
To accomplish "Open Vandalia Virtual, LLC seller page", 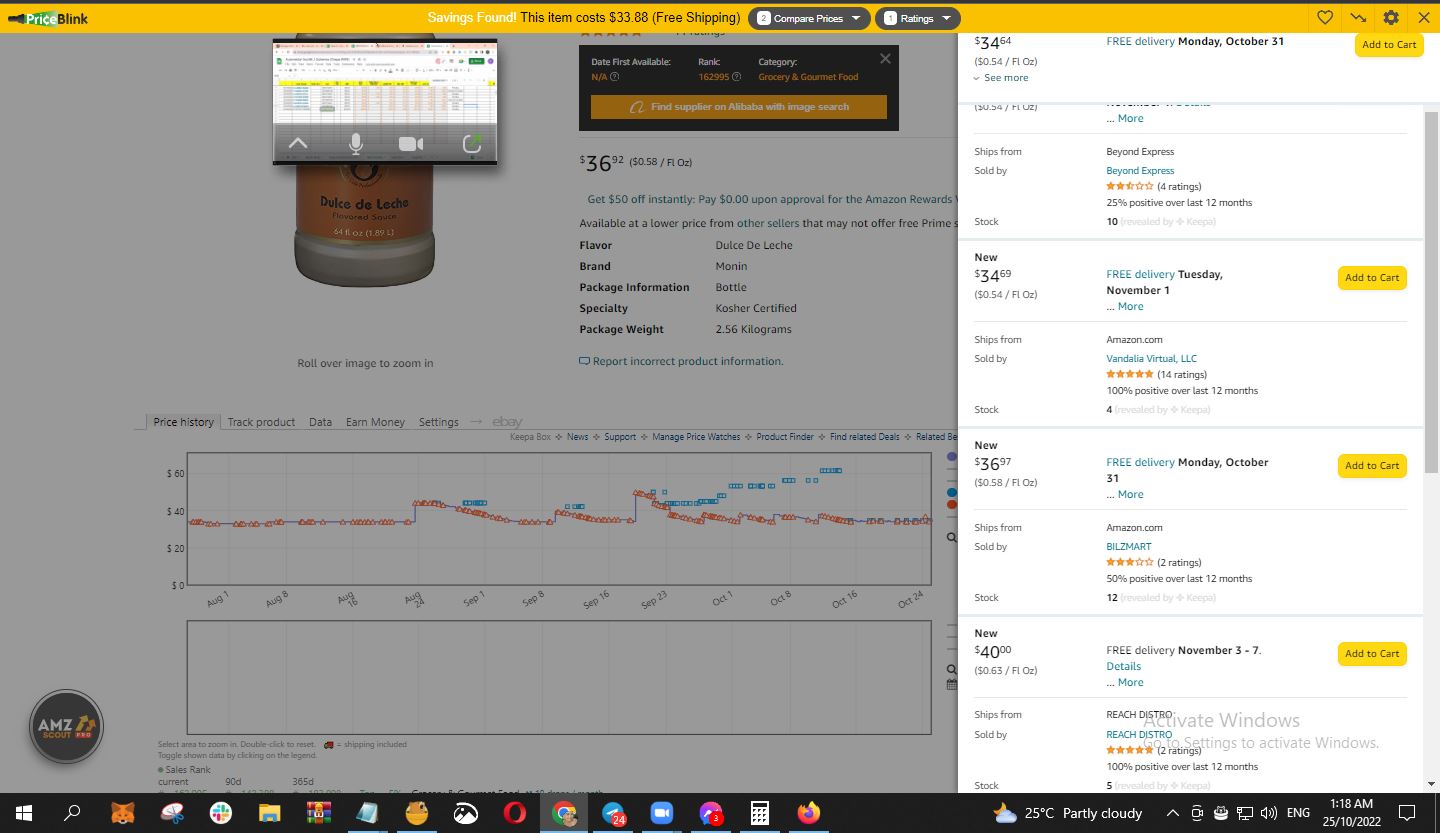I will (x=1151, y=359).
